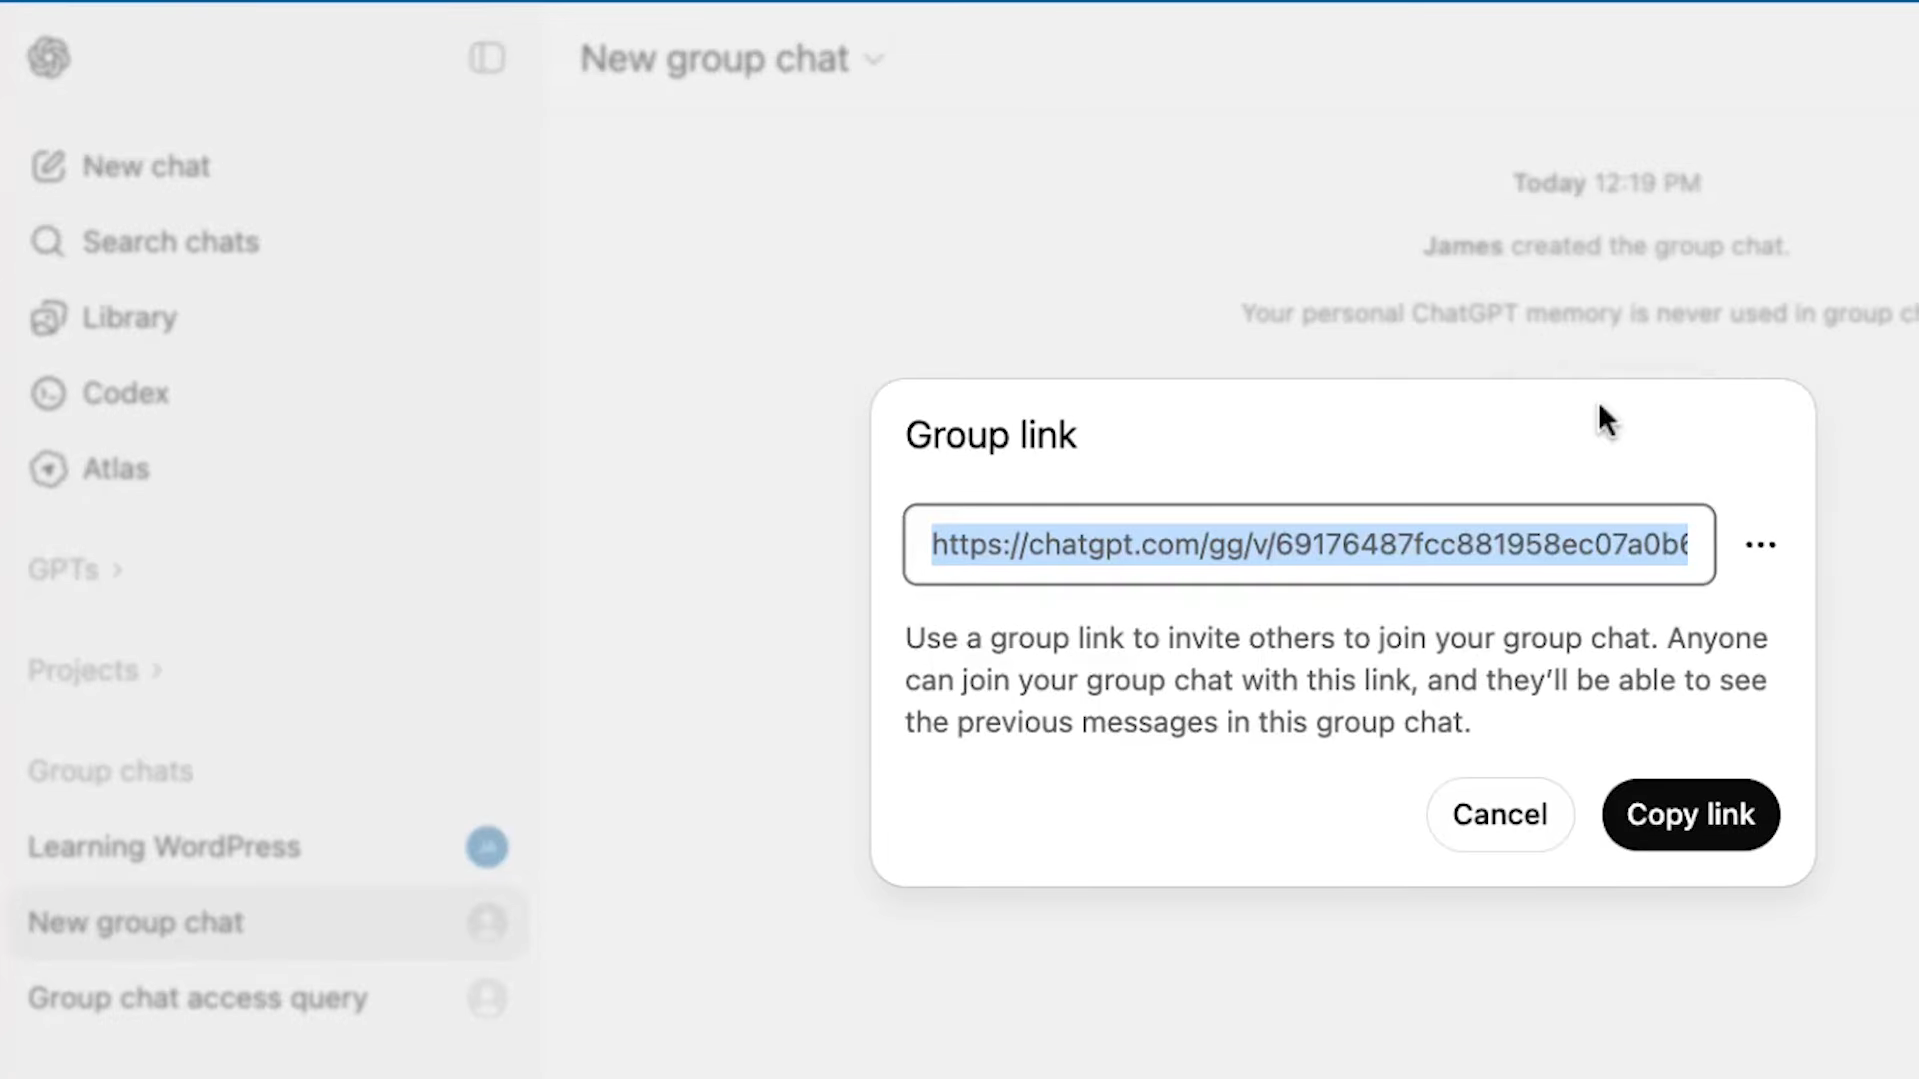Click the avatar beside Group chat access query

click(x=487, y=998)
